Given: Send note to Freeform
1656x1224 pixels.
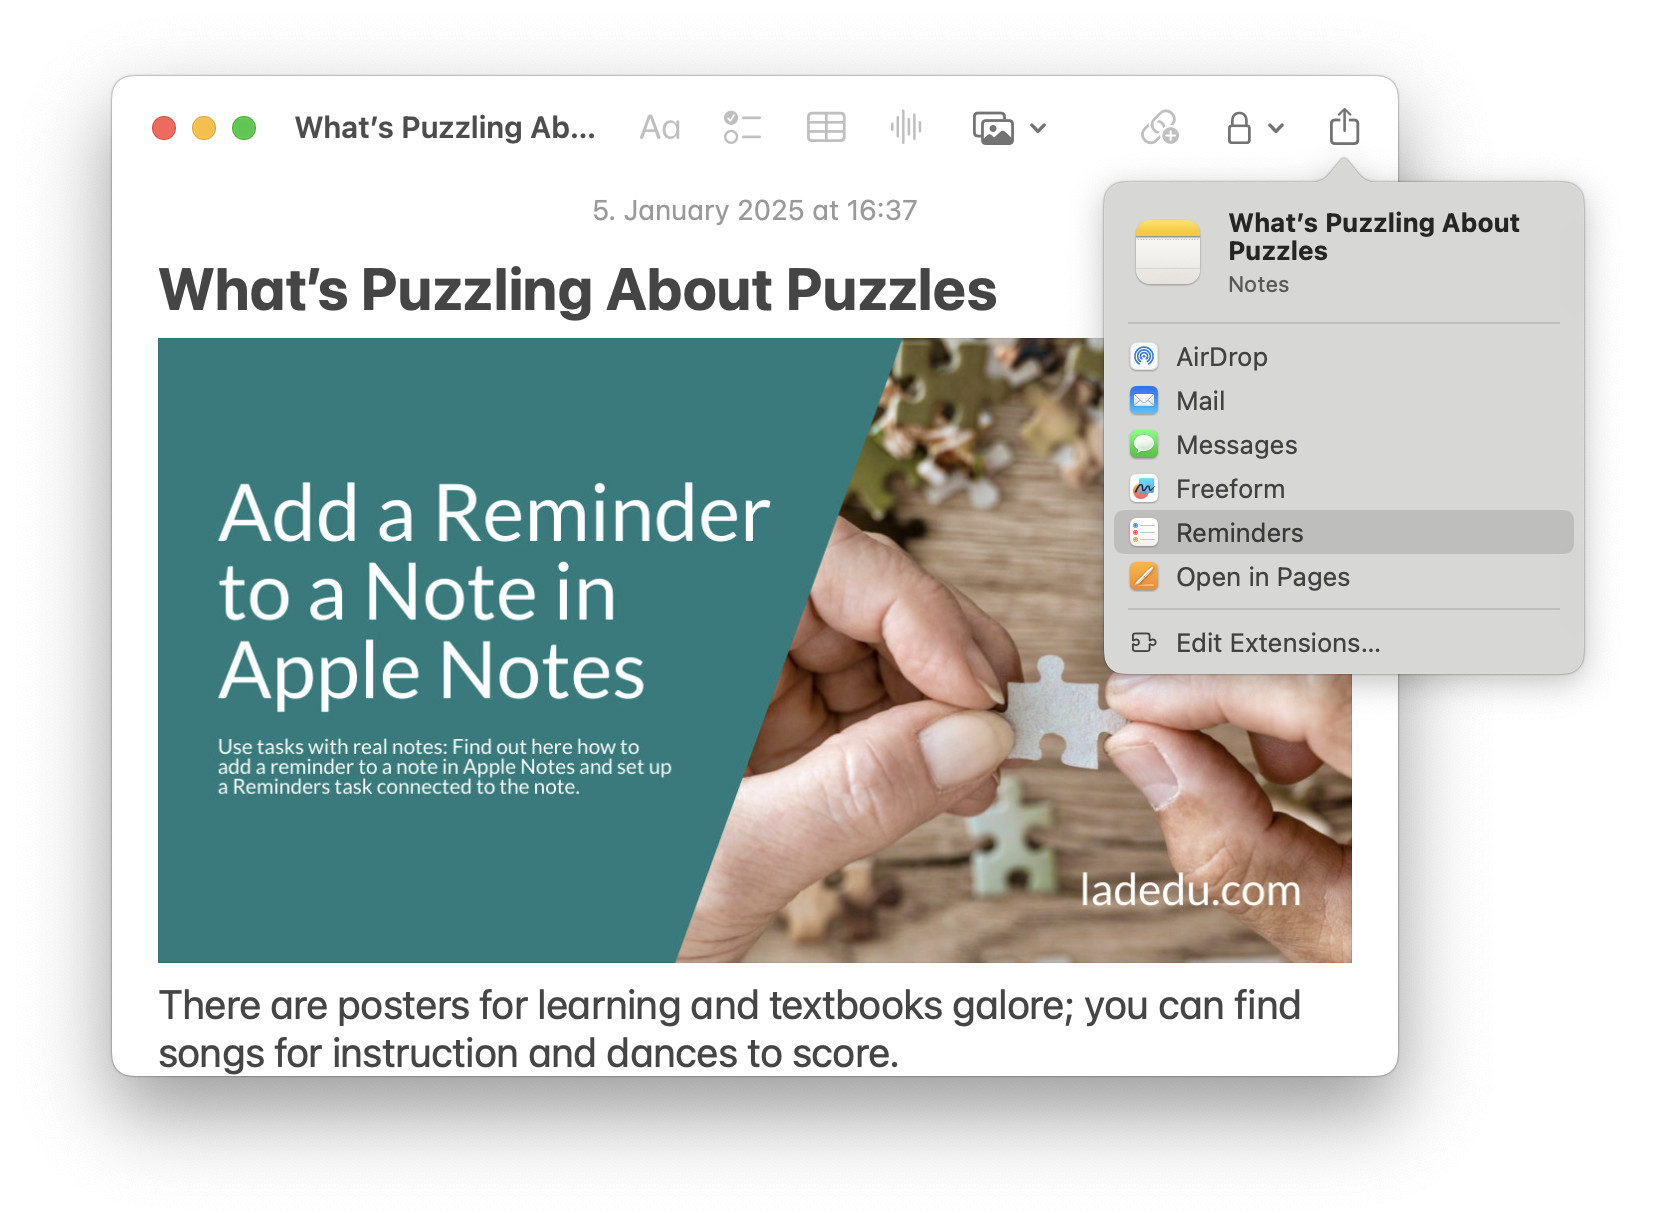Looking at the screenshot, I should point(1344,489).
